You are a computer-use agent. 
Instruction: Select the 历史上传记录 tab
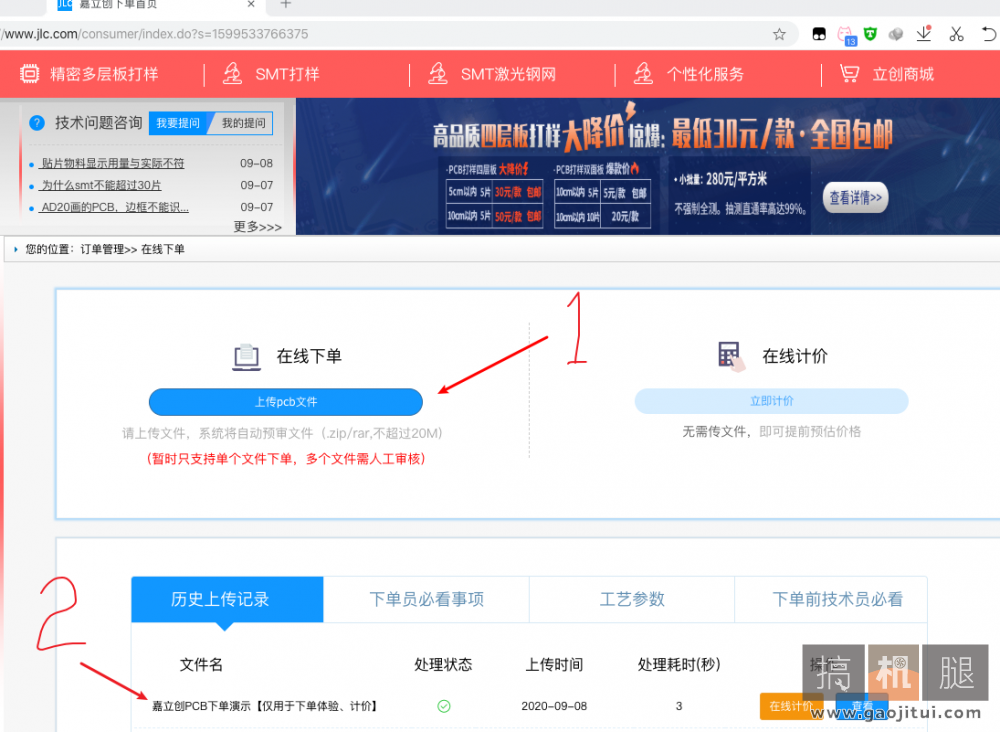tap(227, 599)
